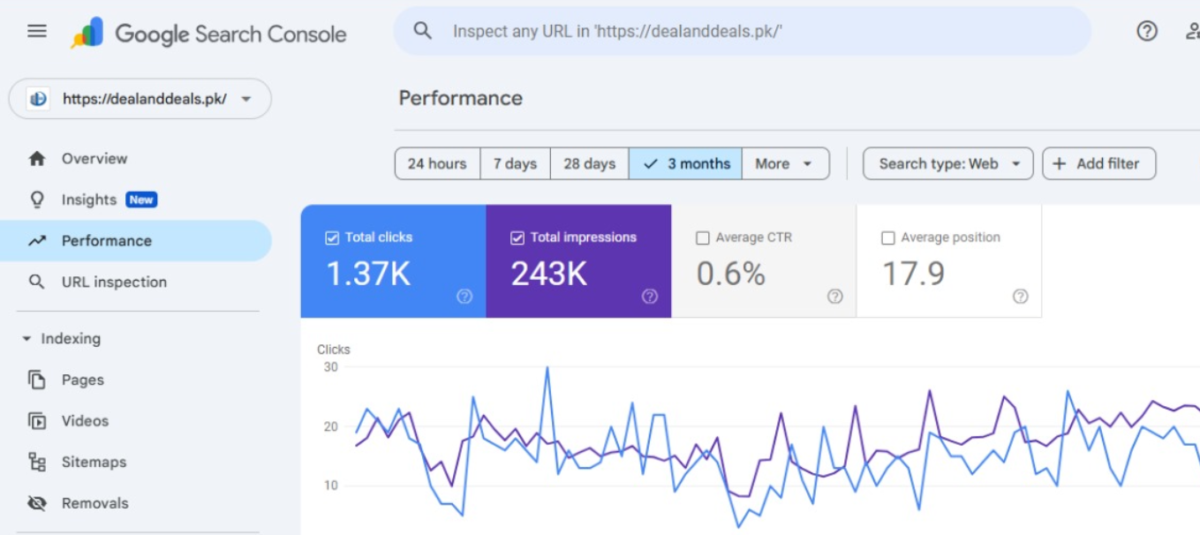Viewport: 1200px width, 535px height.
Task: Enable the Average position checkbox
Action: pos(888,238)
